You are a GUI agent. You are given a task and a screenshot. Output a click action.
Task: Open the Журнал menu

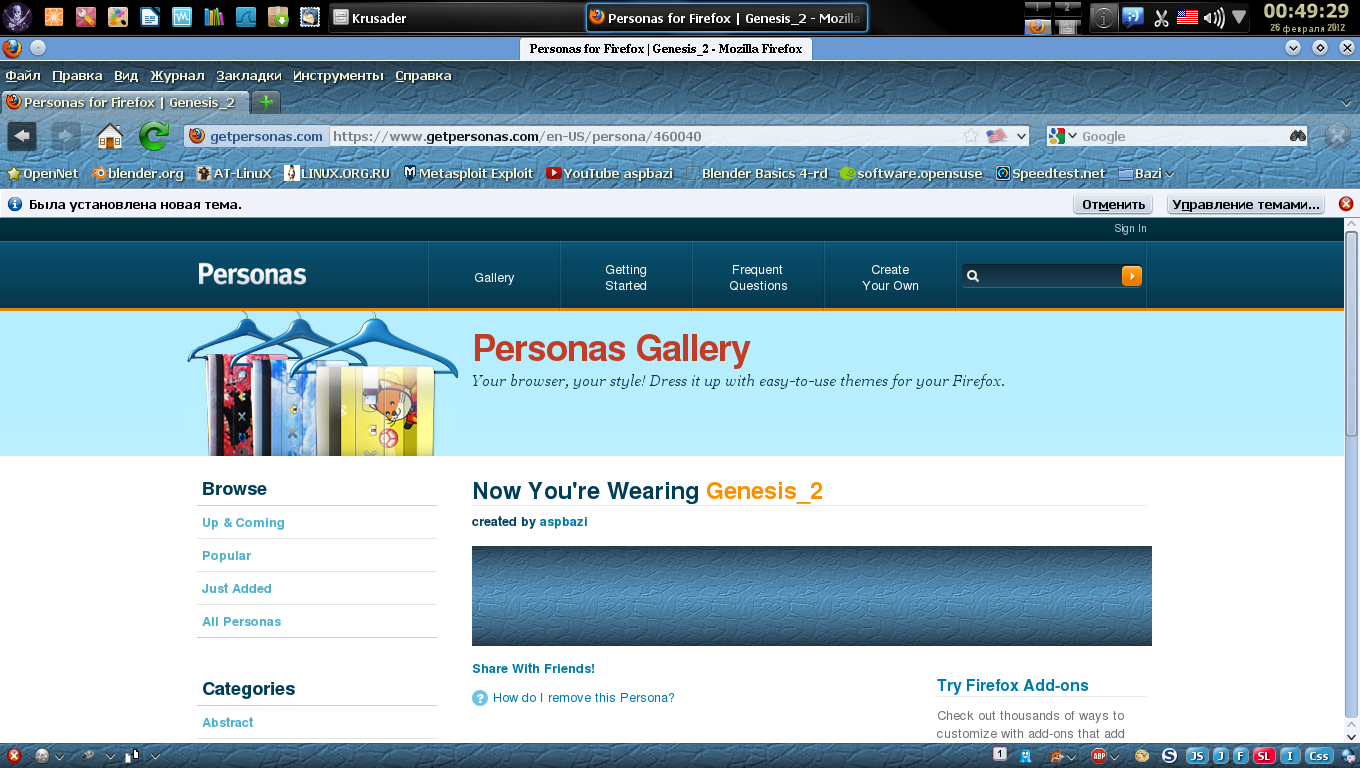tap(177, 76)
